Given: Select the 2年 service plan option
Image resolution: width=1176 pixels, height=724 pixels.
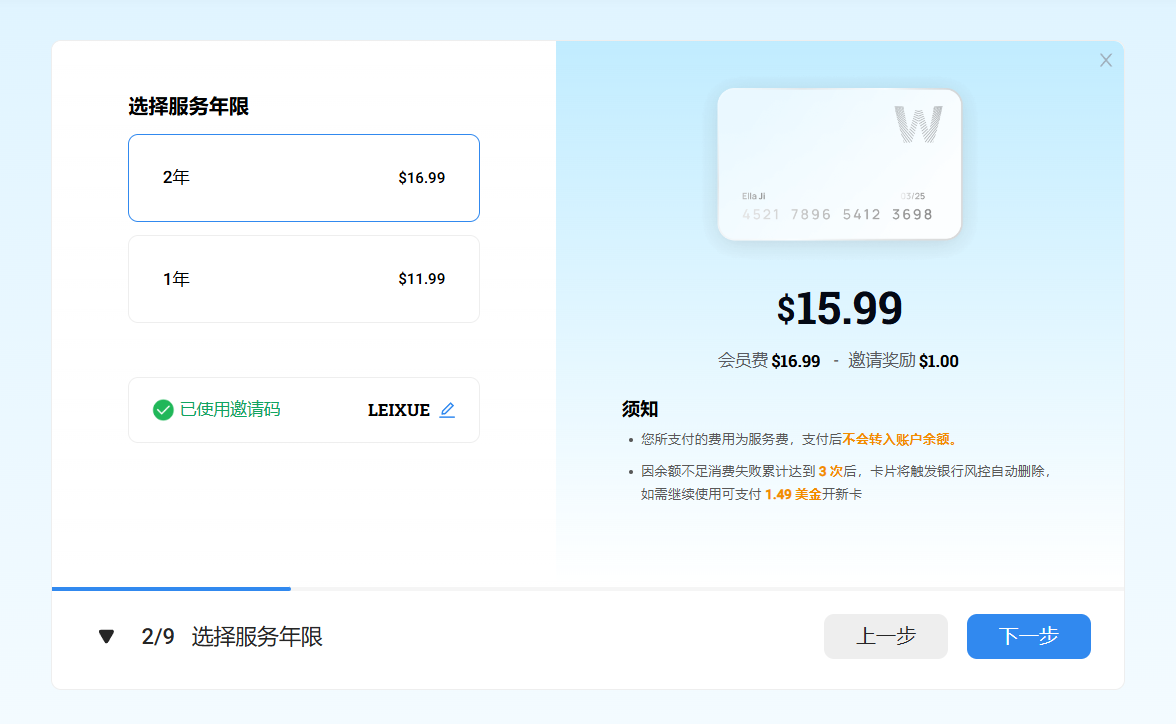Looking at the screenshot, I should [x=303, y=178].
